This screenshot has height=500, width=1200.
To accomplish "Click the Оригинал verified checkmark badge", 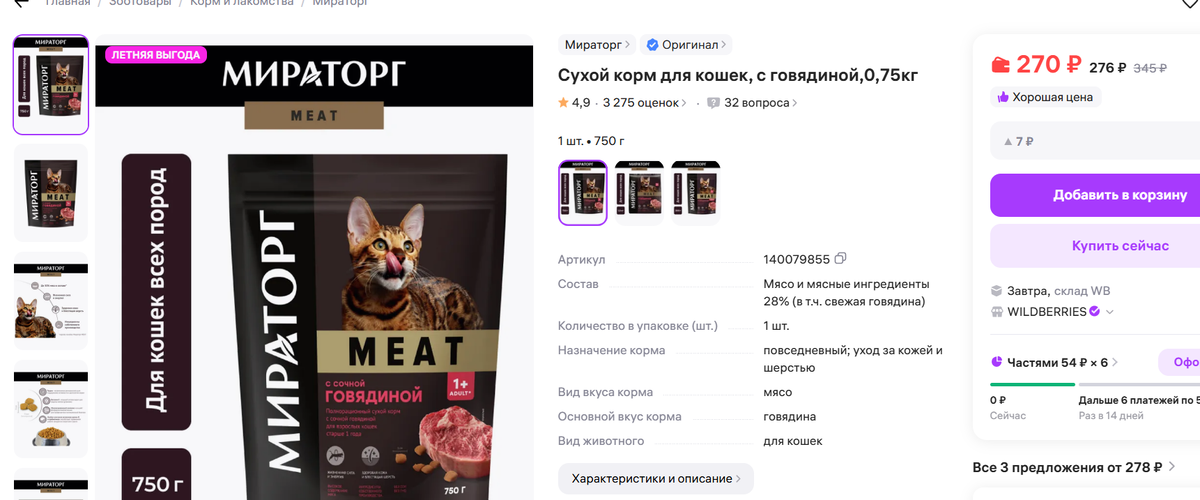I will 652,45.
